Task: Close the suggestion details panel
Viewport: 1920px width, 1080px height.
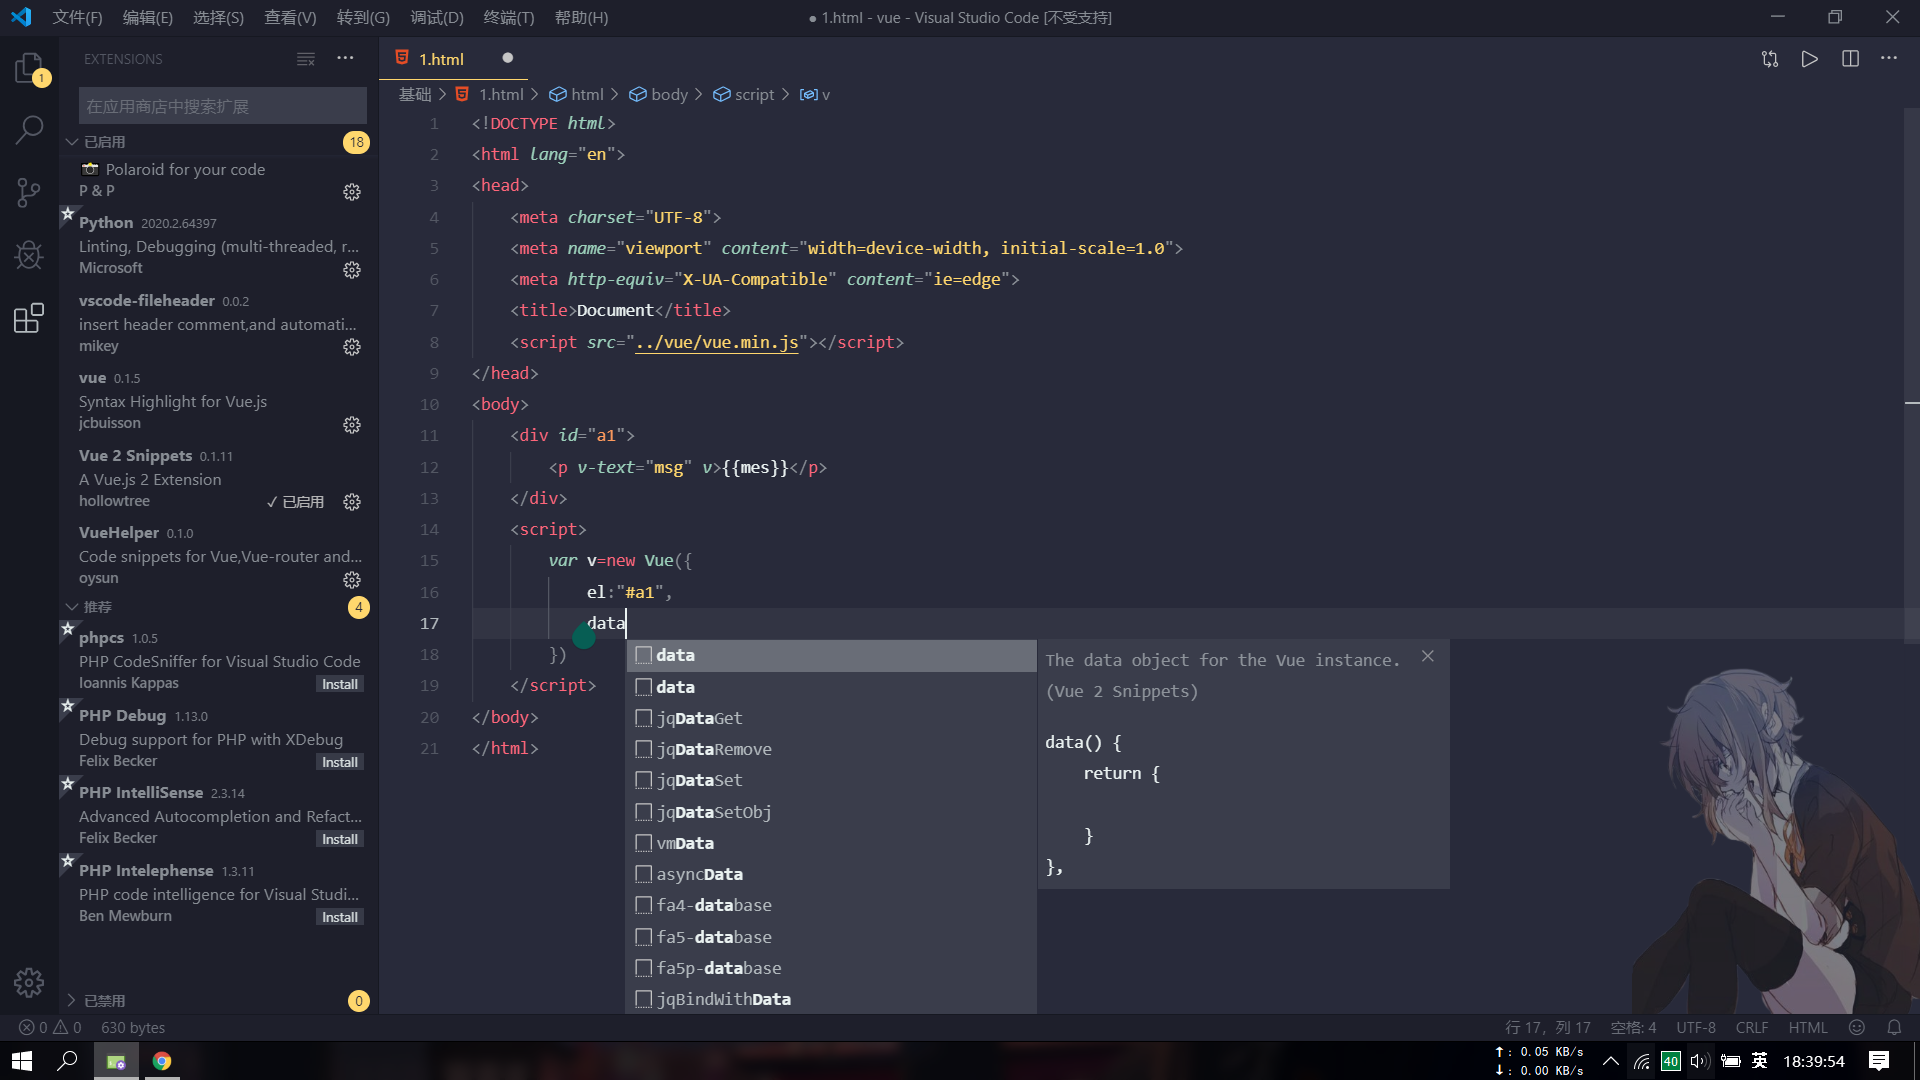Action: (x=1428, y=656)
